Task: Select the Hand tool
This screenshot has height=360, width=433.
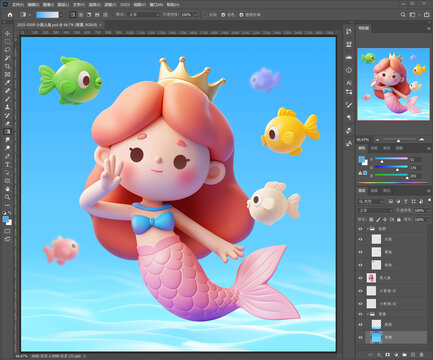Action: [7, 189]
